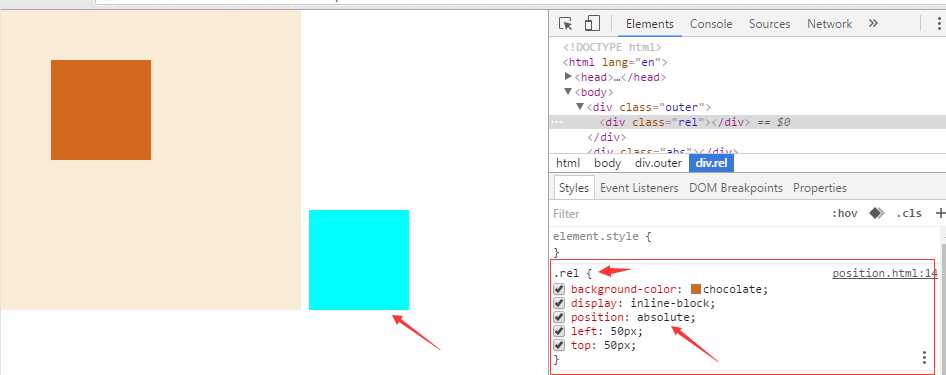Uncheck the position absolute checkbox

[x=559, y=317]
